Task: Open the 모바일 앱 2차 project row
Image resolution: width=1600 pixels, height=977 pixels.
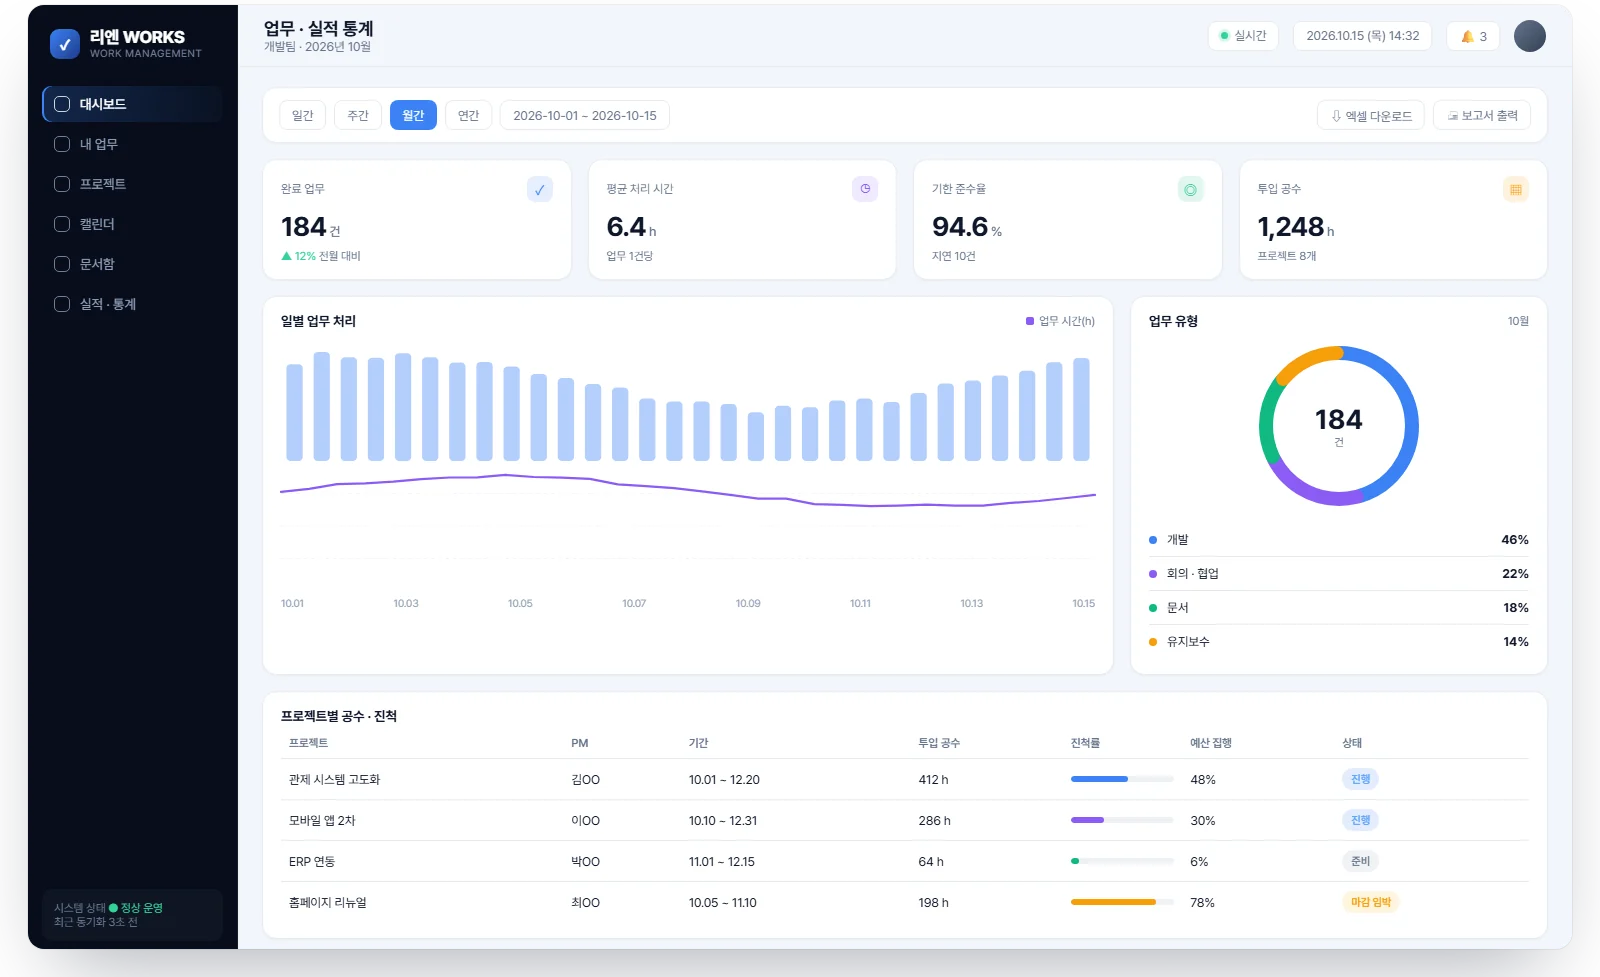Action: tap(905, 820)
